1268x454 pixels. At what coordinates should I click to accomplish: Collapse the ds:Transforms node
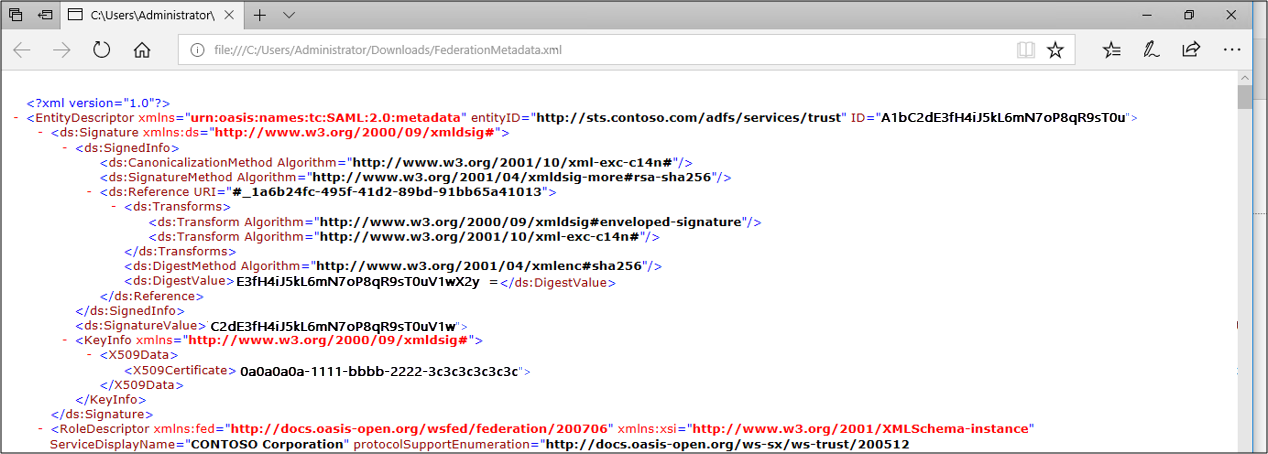point(114,207)
